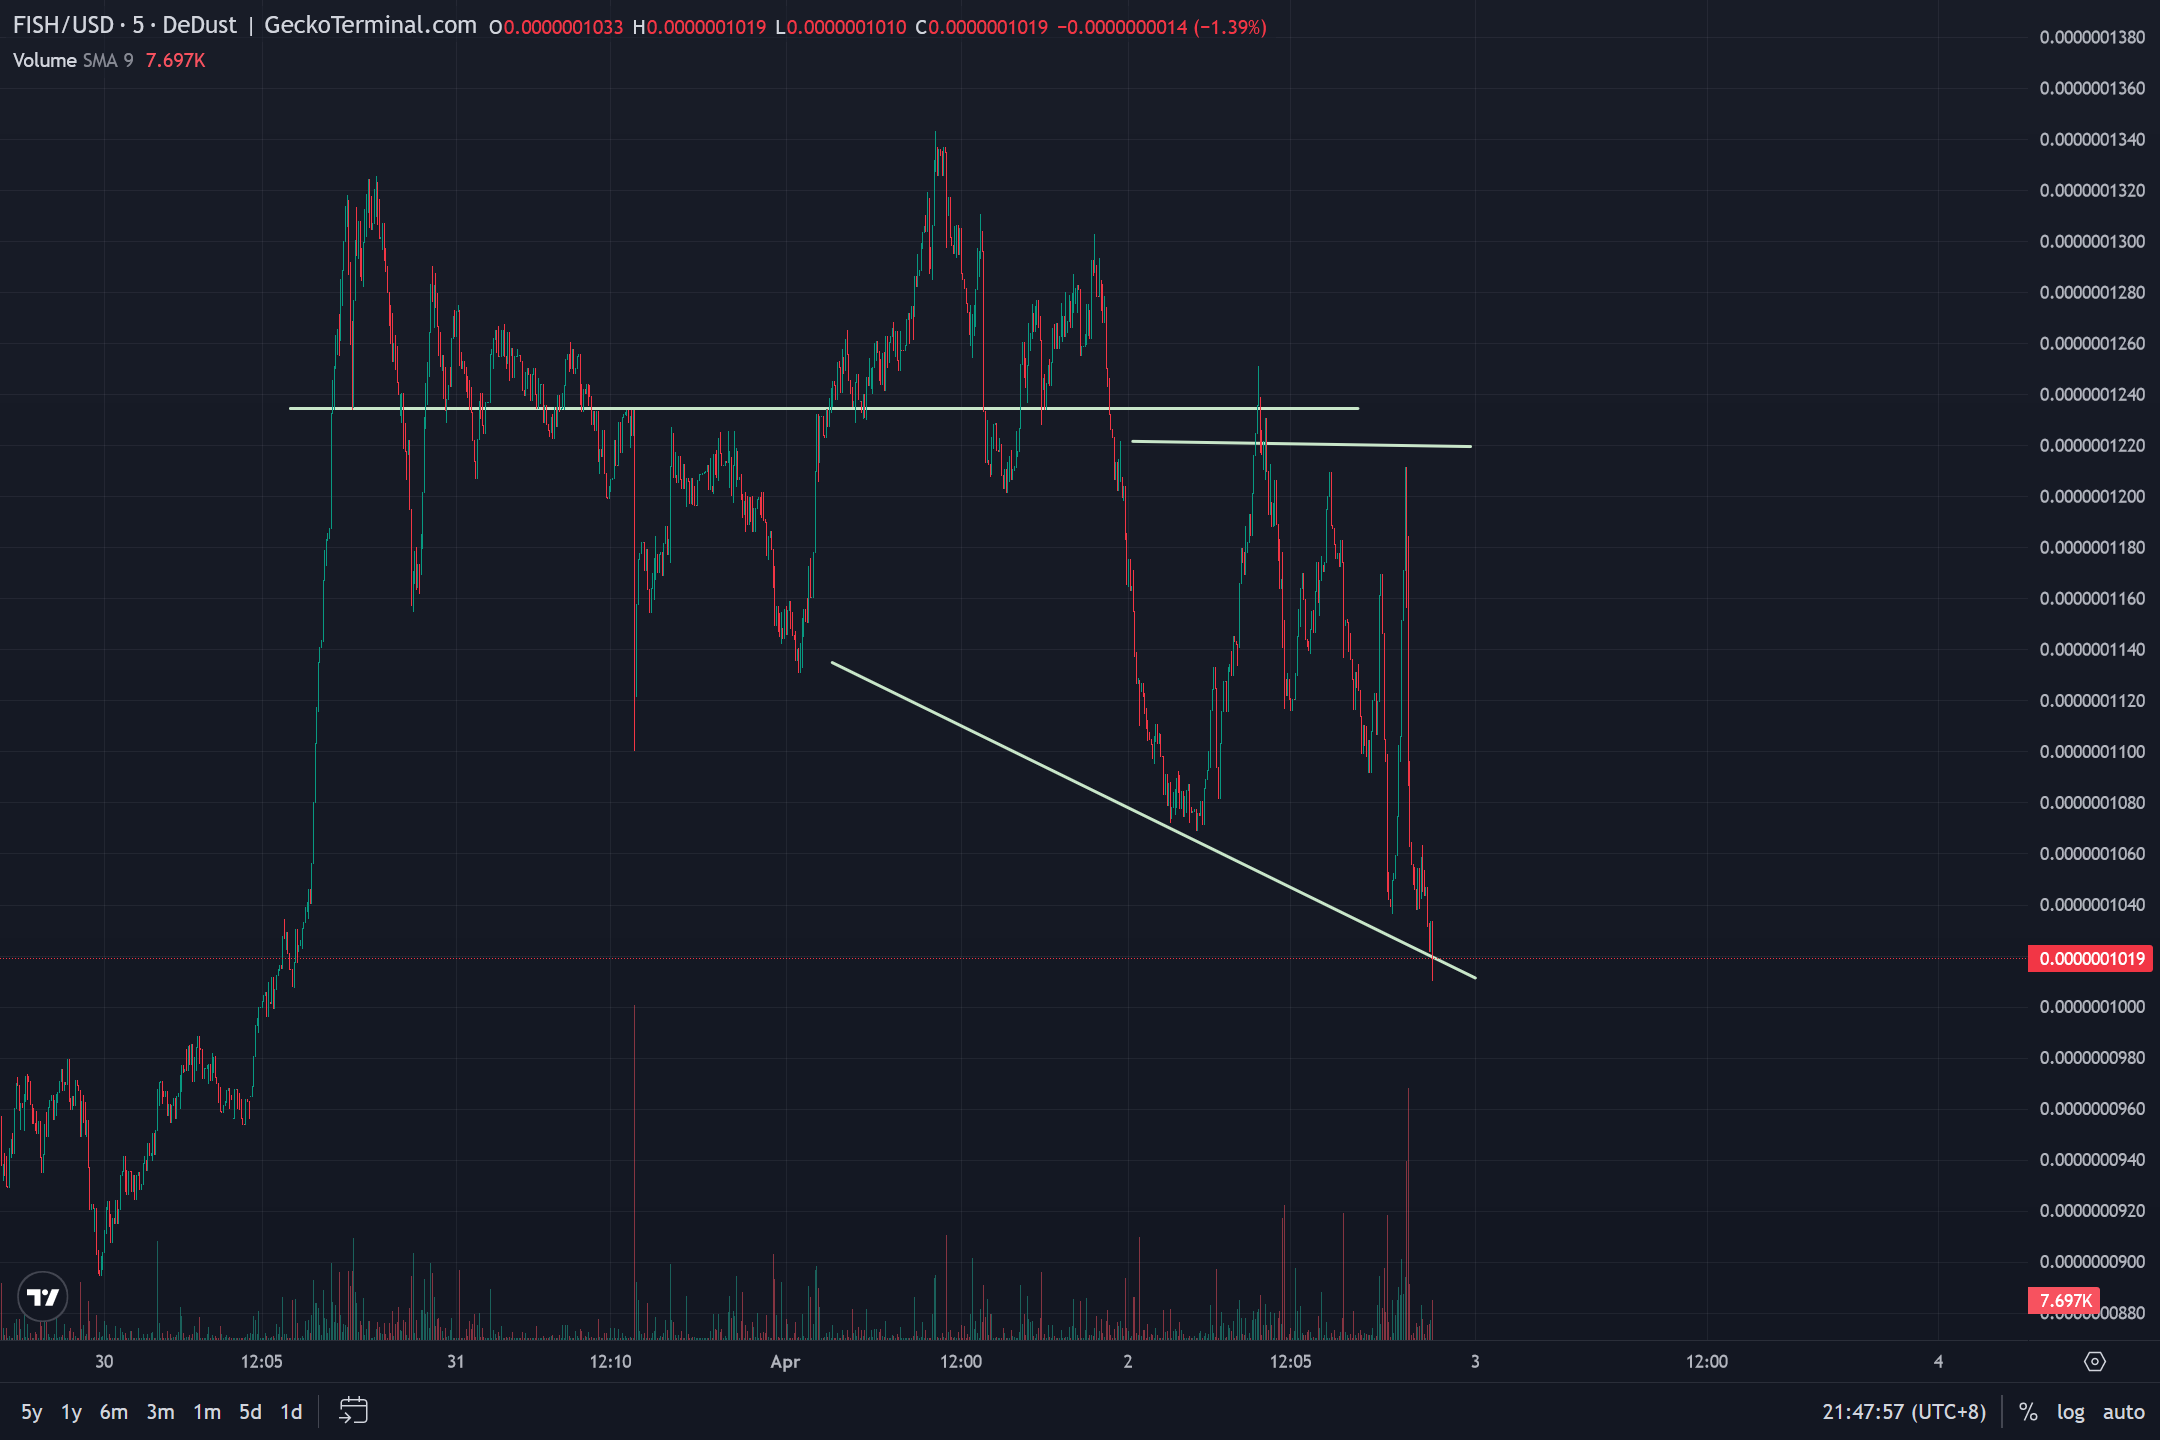
Task: Open chart settings gear icon
Action: (2094, 1361)
